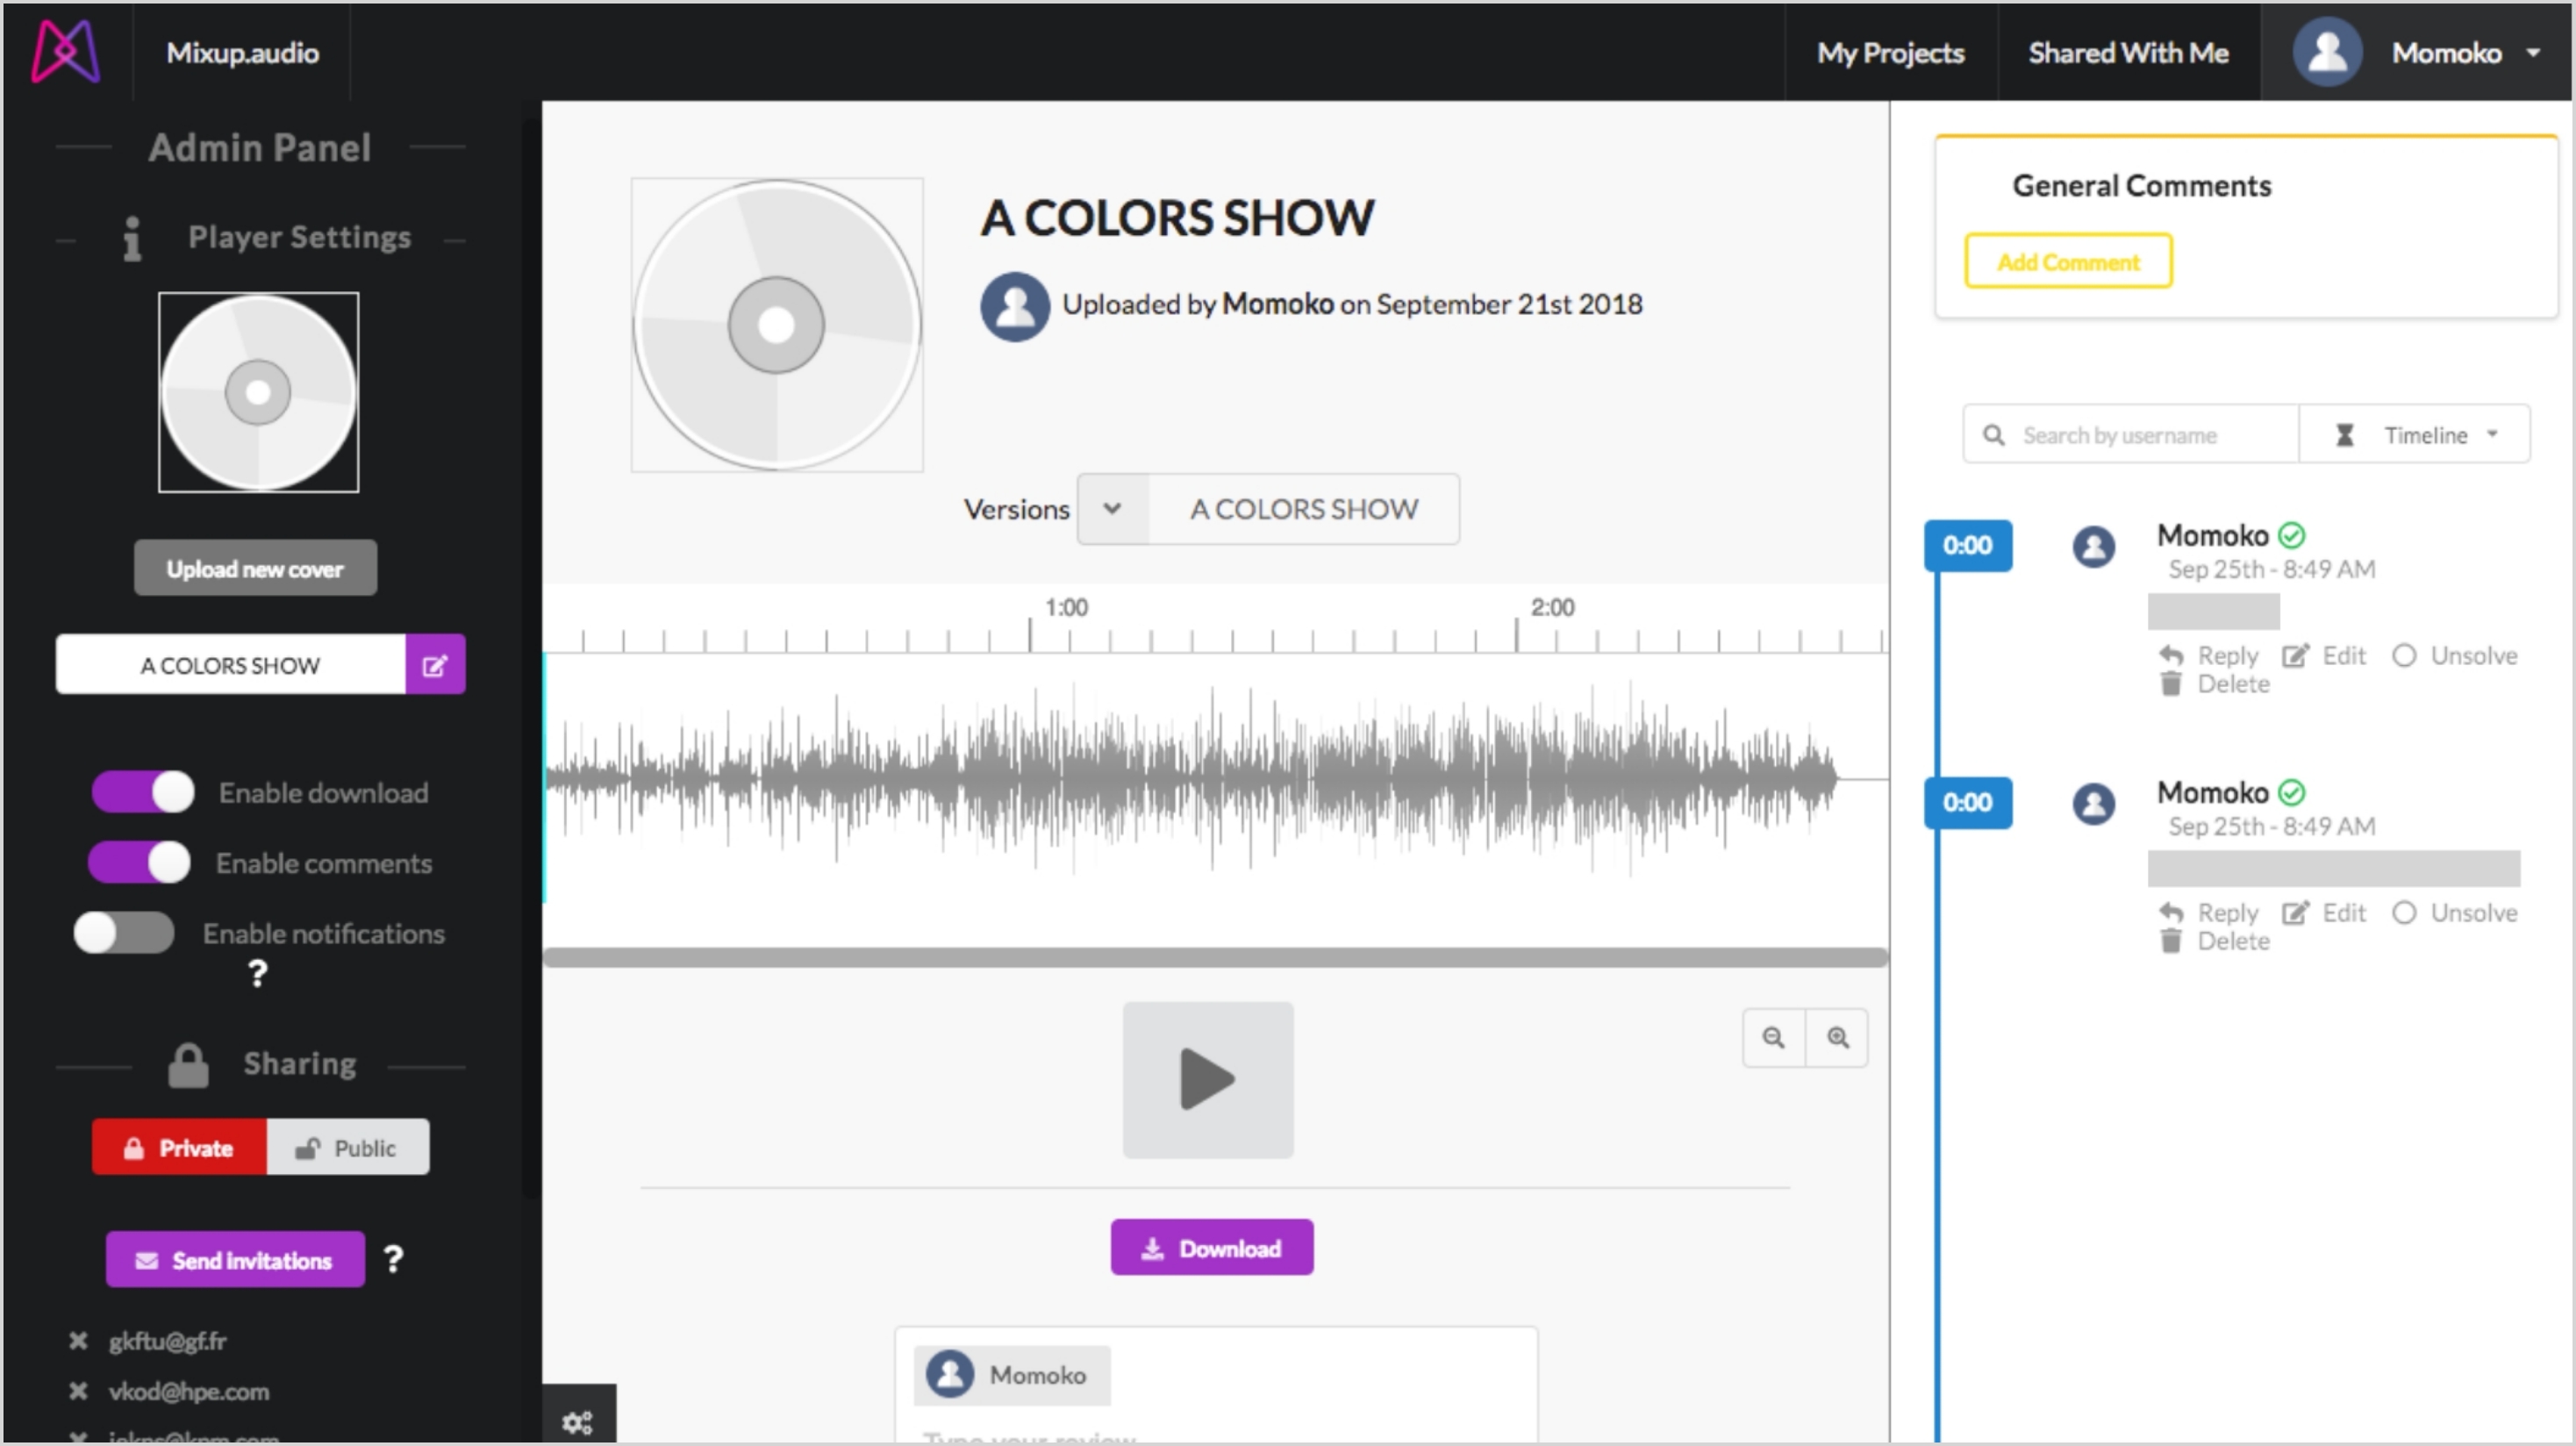Viewport: 2576px width, 1446px height.
Task: Click the second comment's green resolved checkmark
Action: [x=2291, y=792]
